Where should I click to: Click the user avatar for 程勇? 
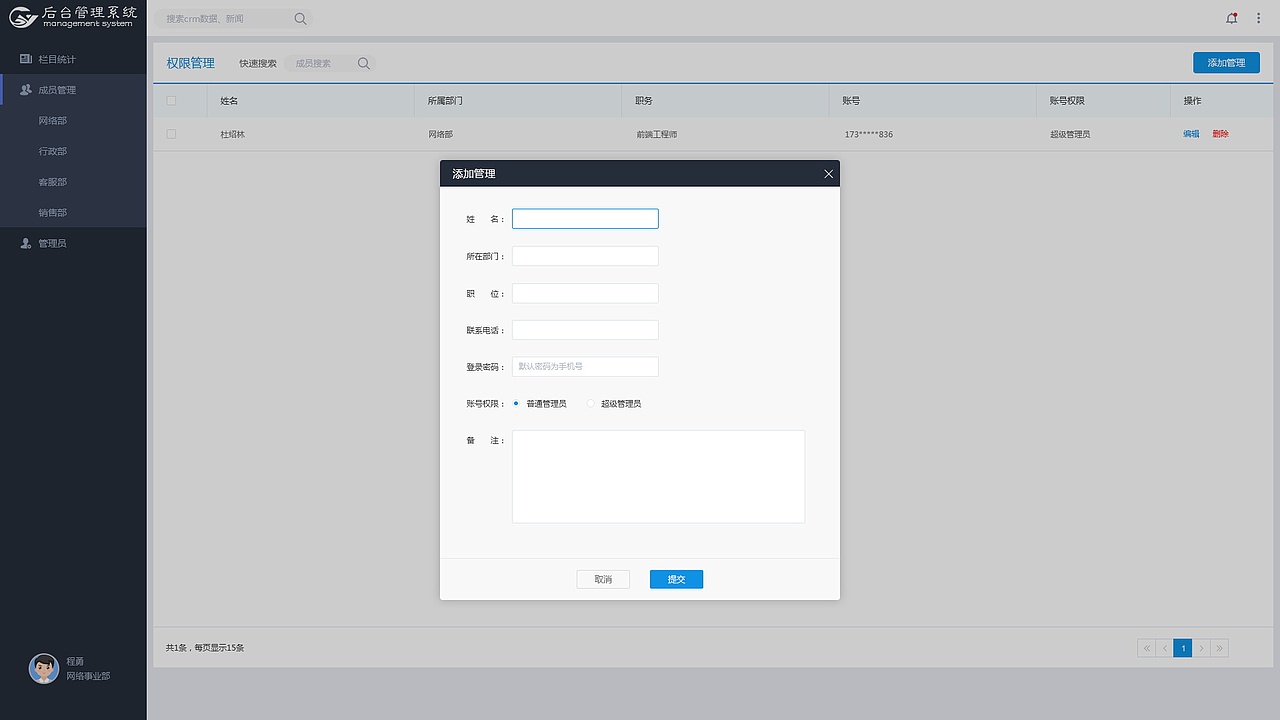point(44,669)
